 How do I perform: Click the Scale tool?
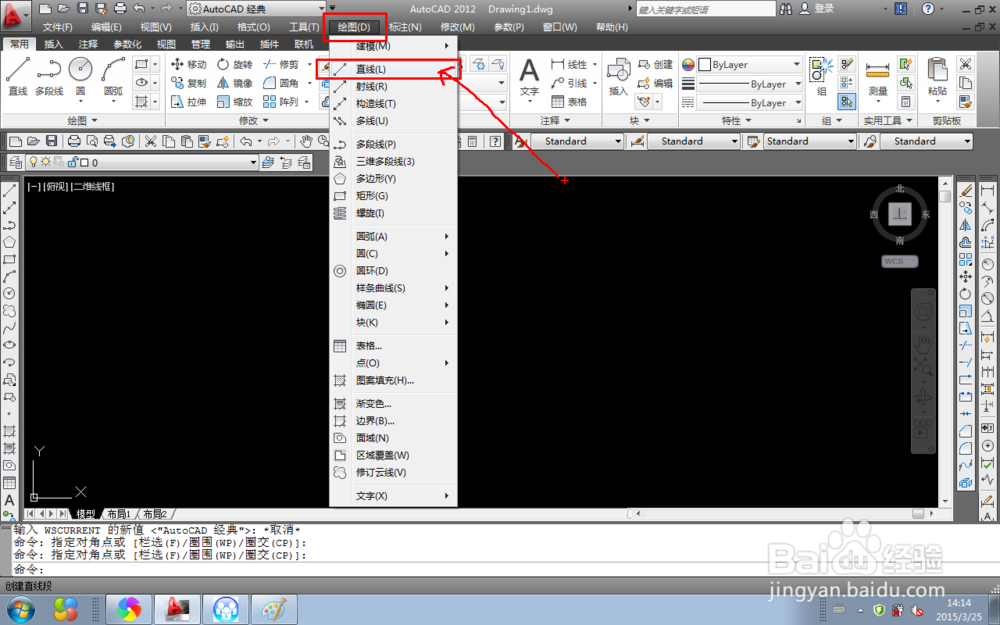point(234,101)
